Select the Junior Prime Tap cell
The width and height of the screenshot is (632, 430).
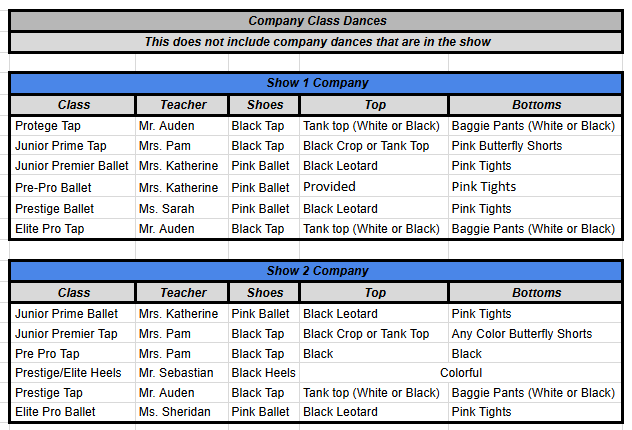pyautogui.click(x=73, y=146)
